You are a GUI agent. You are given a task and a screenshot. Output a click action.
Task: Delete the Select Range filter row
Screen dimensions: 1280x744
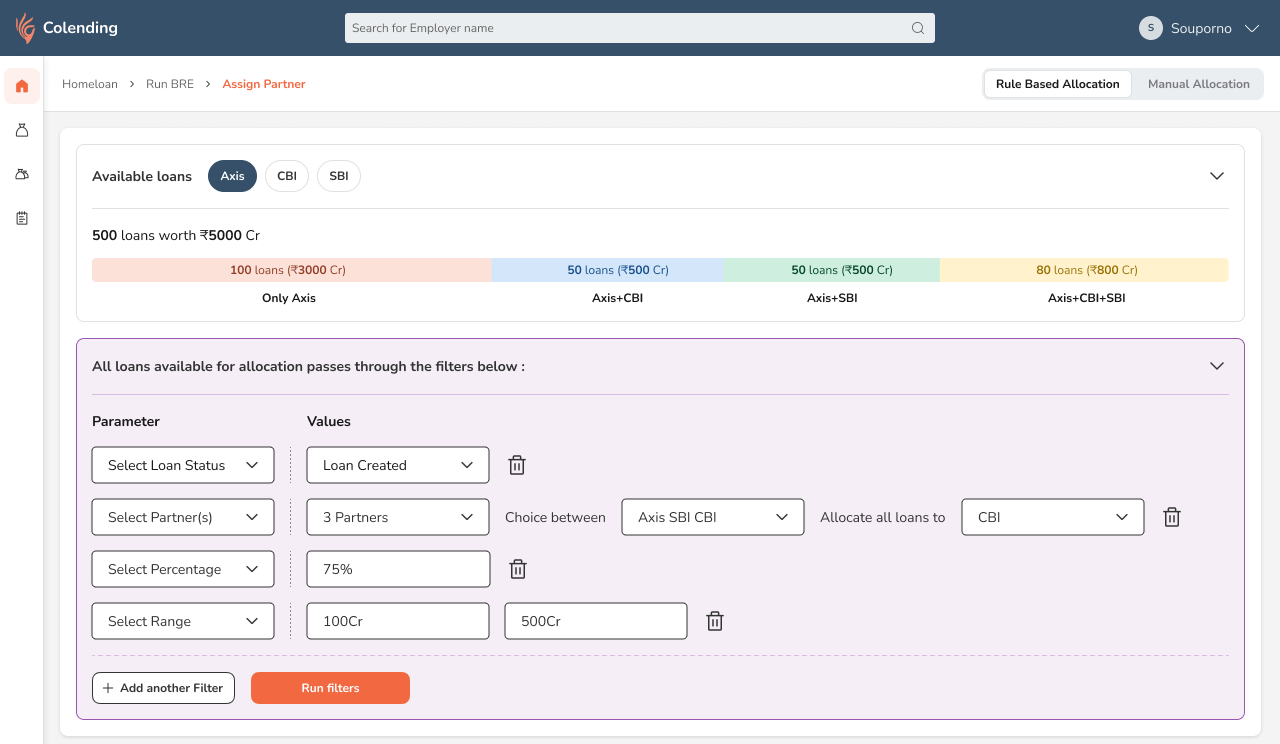pos(715,621)
